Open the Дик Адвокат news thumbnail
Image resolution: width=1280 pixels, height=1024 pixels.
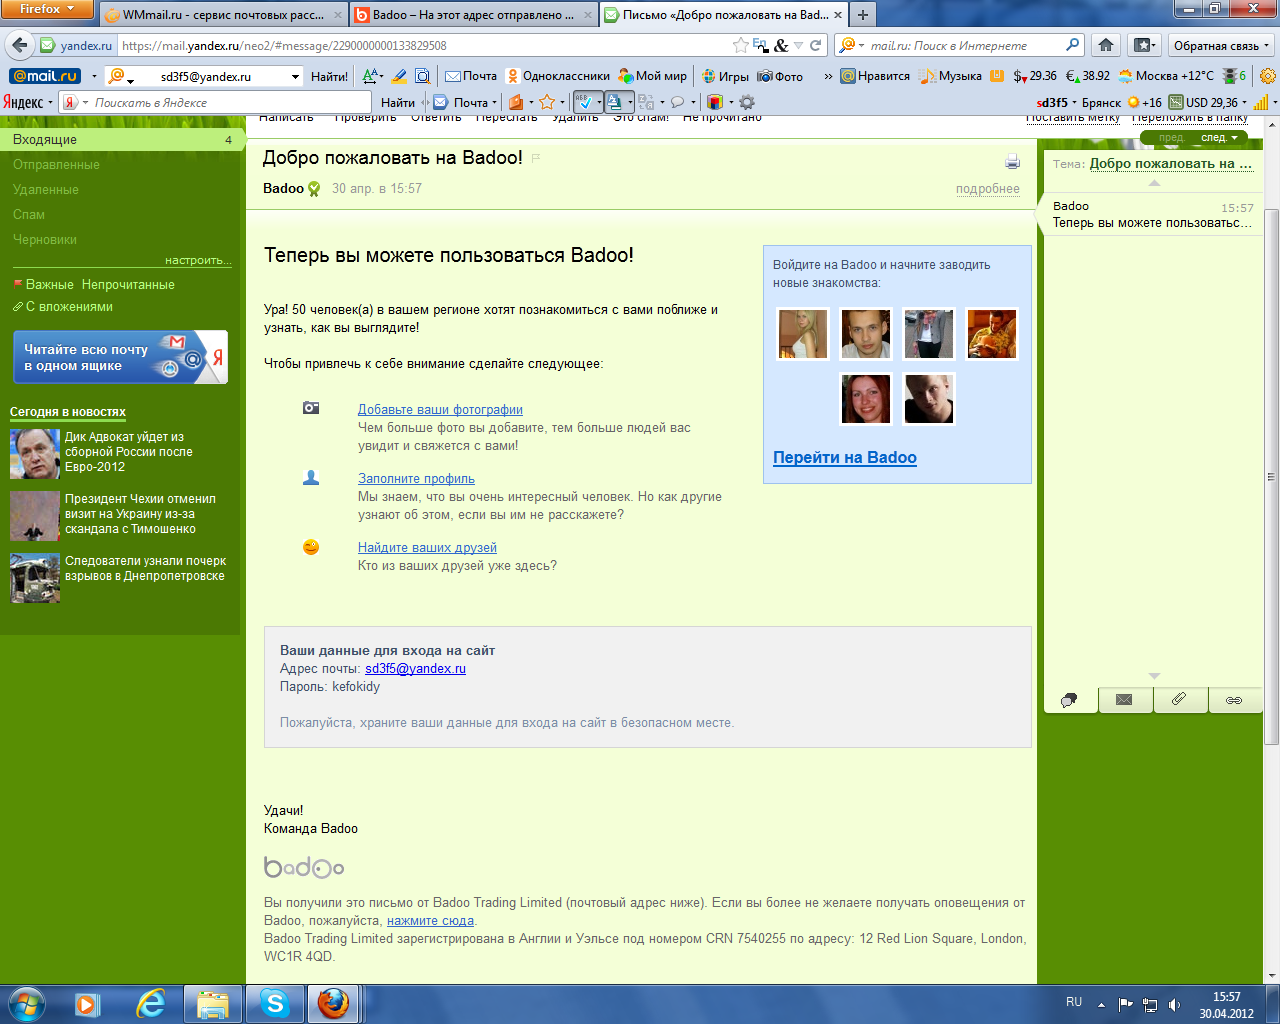[x=35, y=454]
